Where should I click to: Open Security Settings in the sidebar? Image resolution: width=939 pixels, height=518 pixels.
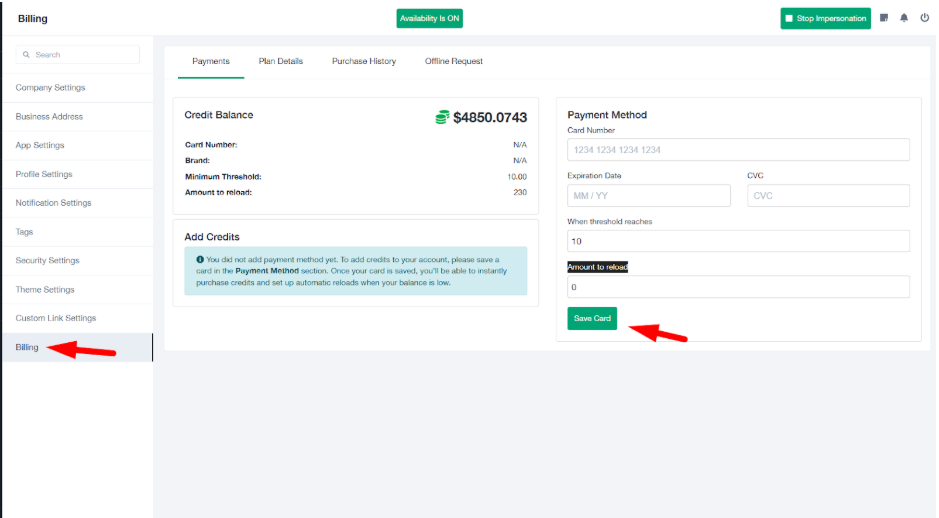[47, 261]
